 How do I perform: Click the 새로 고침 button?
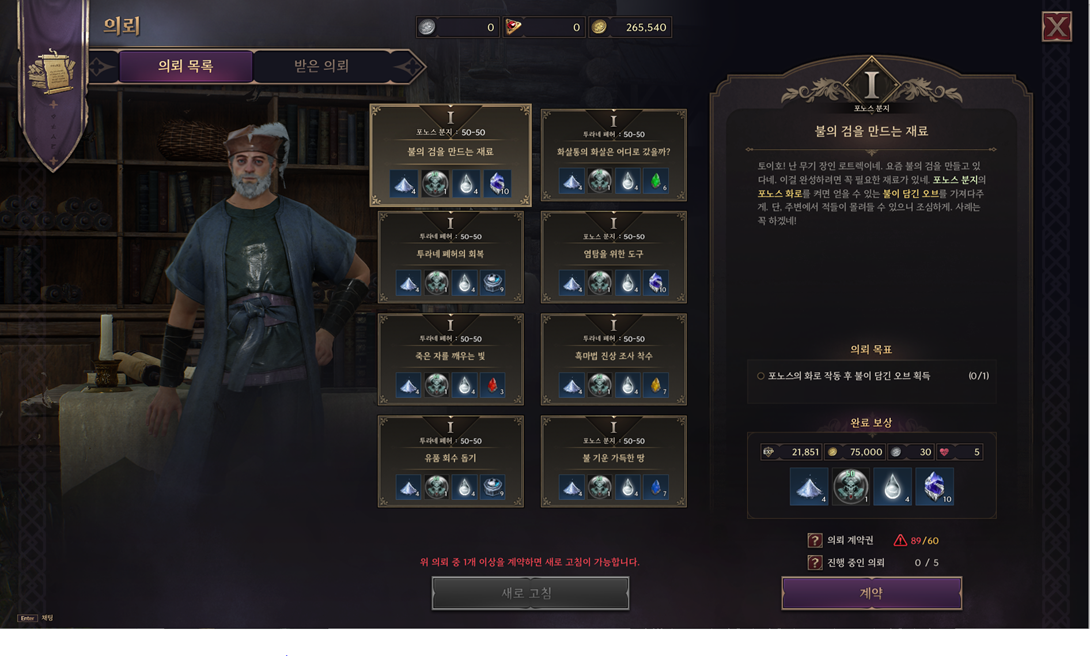coord(530,593)
